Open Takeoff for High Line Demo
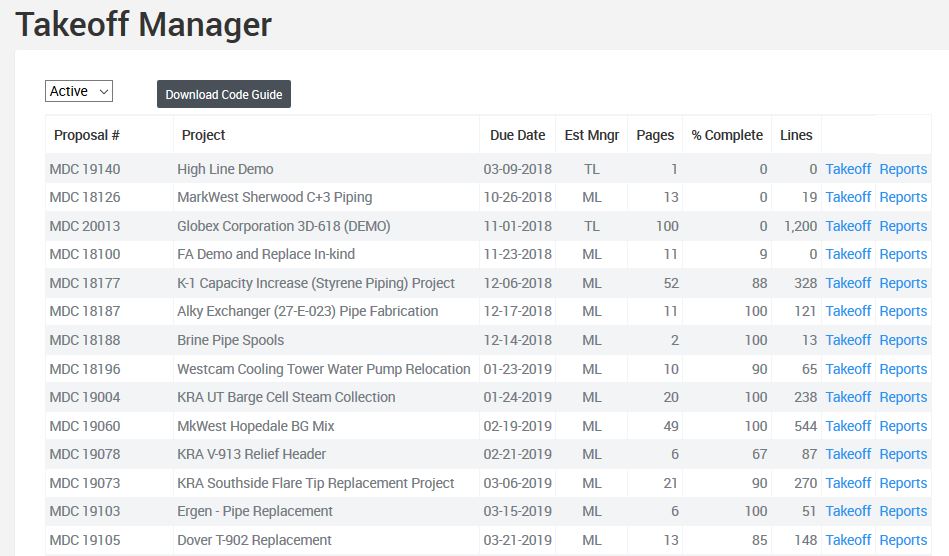Screen dimensions: 949x556 [x=848, y=169]
